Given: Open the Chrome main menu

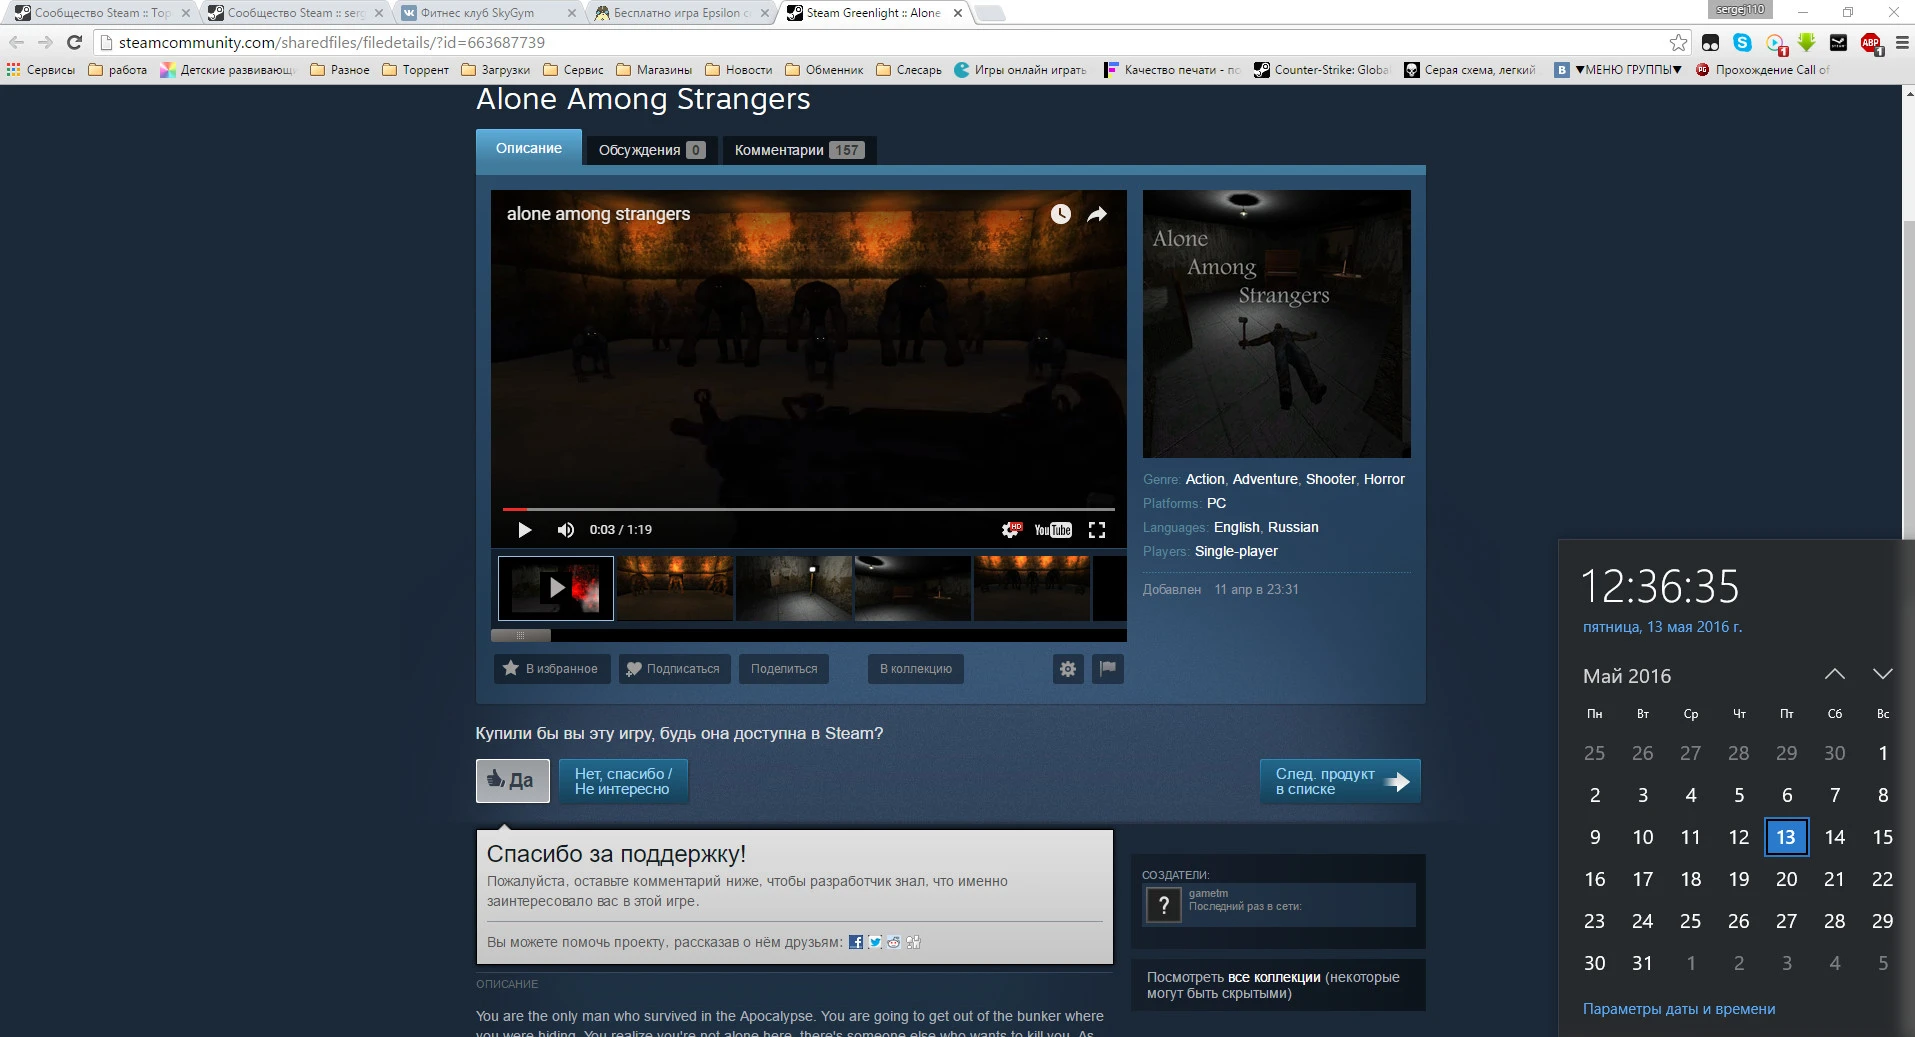Looking at the screenshot, I should point(1902,42).
